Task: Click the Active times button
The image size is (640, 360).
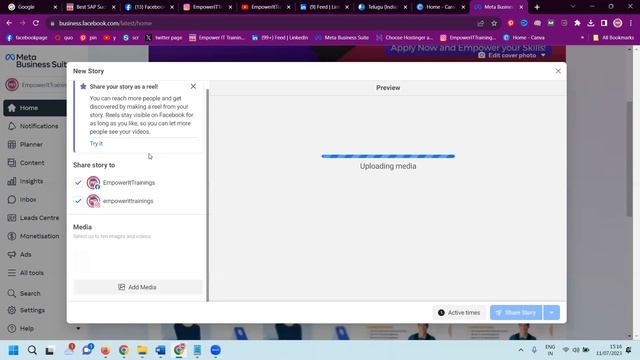Action: coord(459,313)
